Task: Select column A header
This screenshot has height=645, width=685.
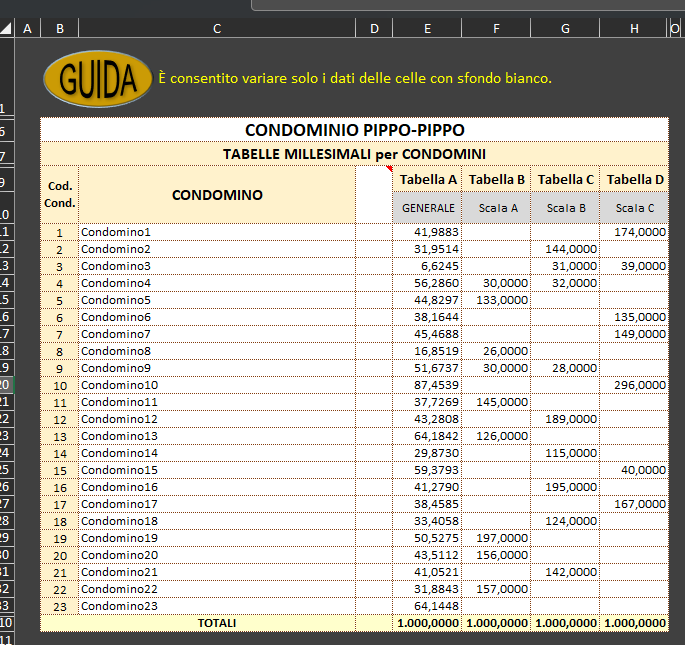Action: (27, 28)
